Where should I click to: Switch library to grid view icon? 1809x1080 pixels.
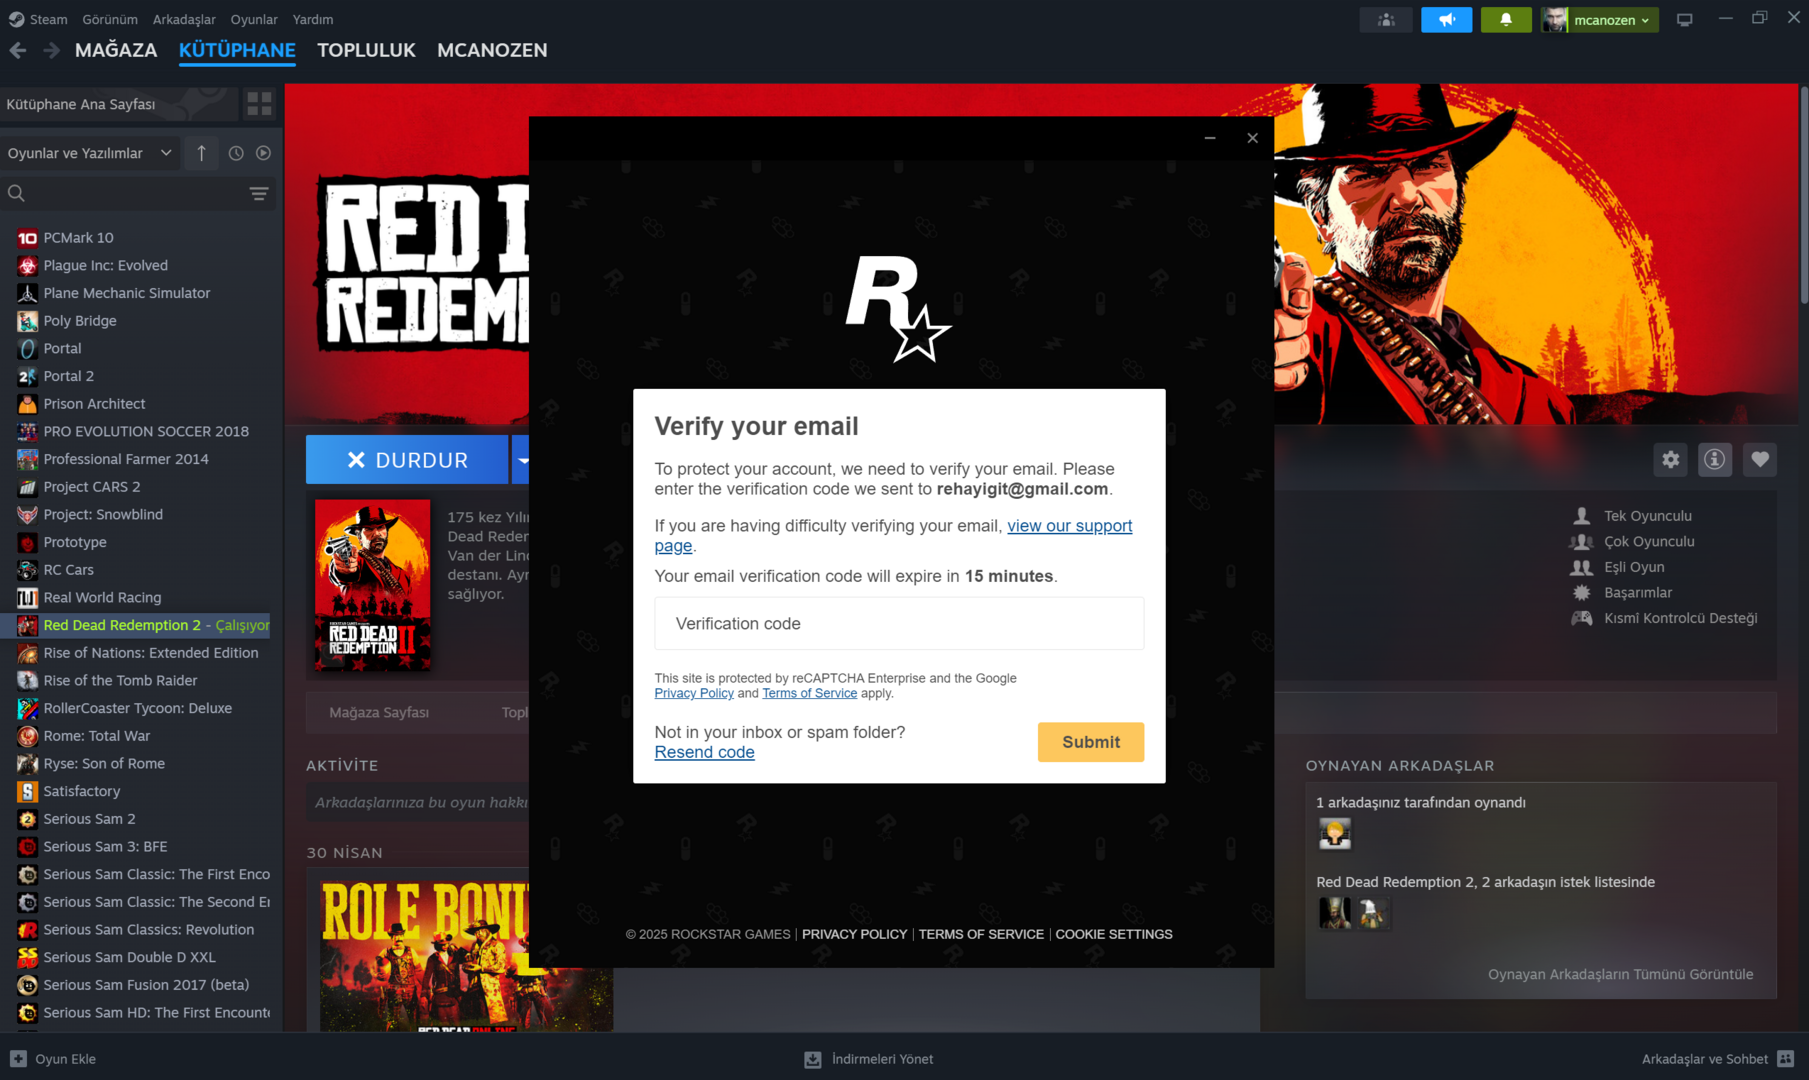(259, 103)
